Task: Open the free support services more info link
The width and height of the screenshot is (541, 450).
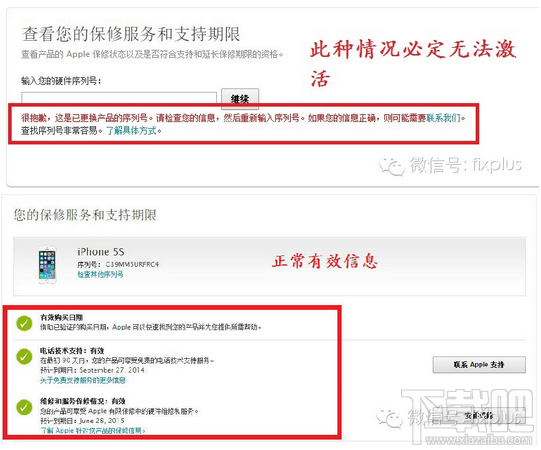Action: (x=83, y=380)
